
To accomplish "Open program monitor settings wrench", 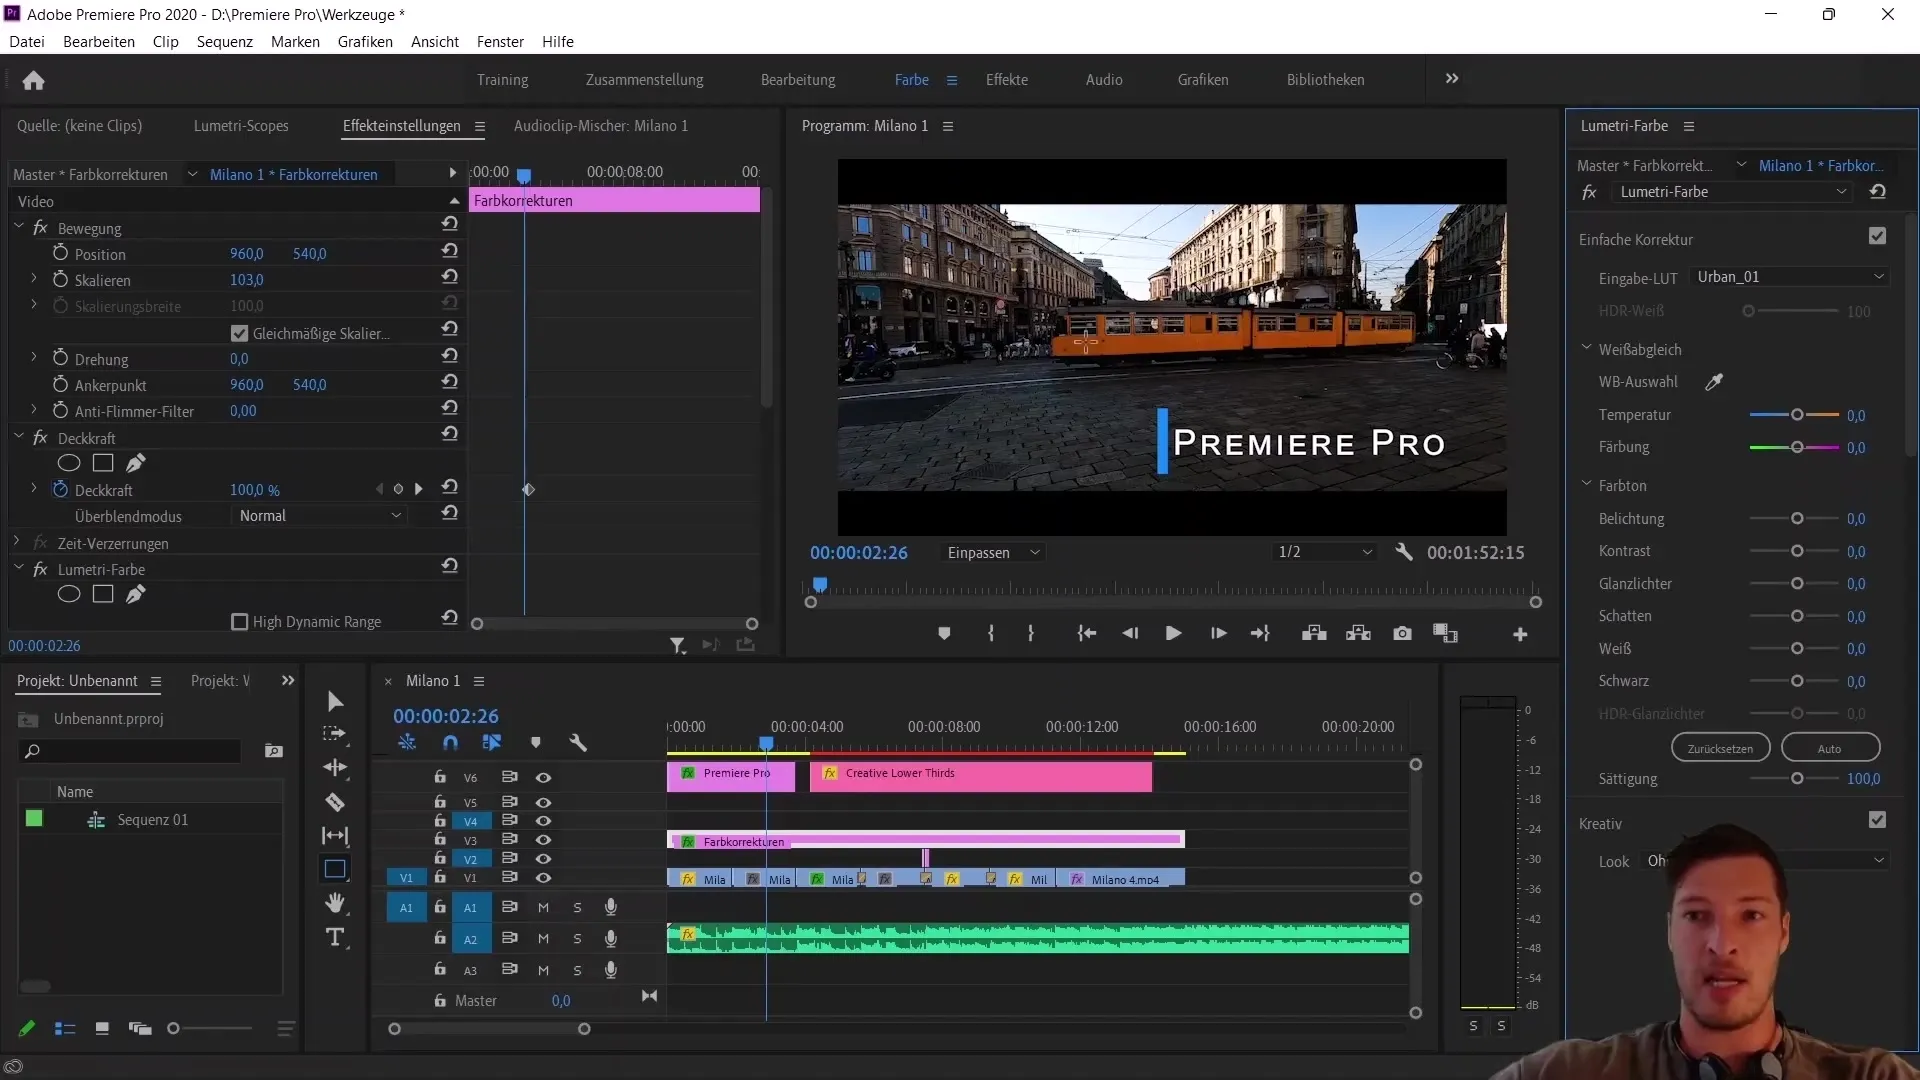I will tap(1404, 552).
